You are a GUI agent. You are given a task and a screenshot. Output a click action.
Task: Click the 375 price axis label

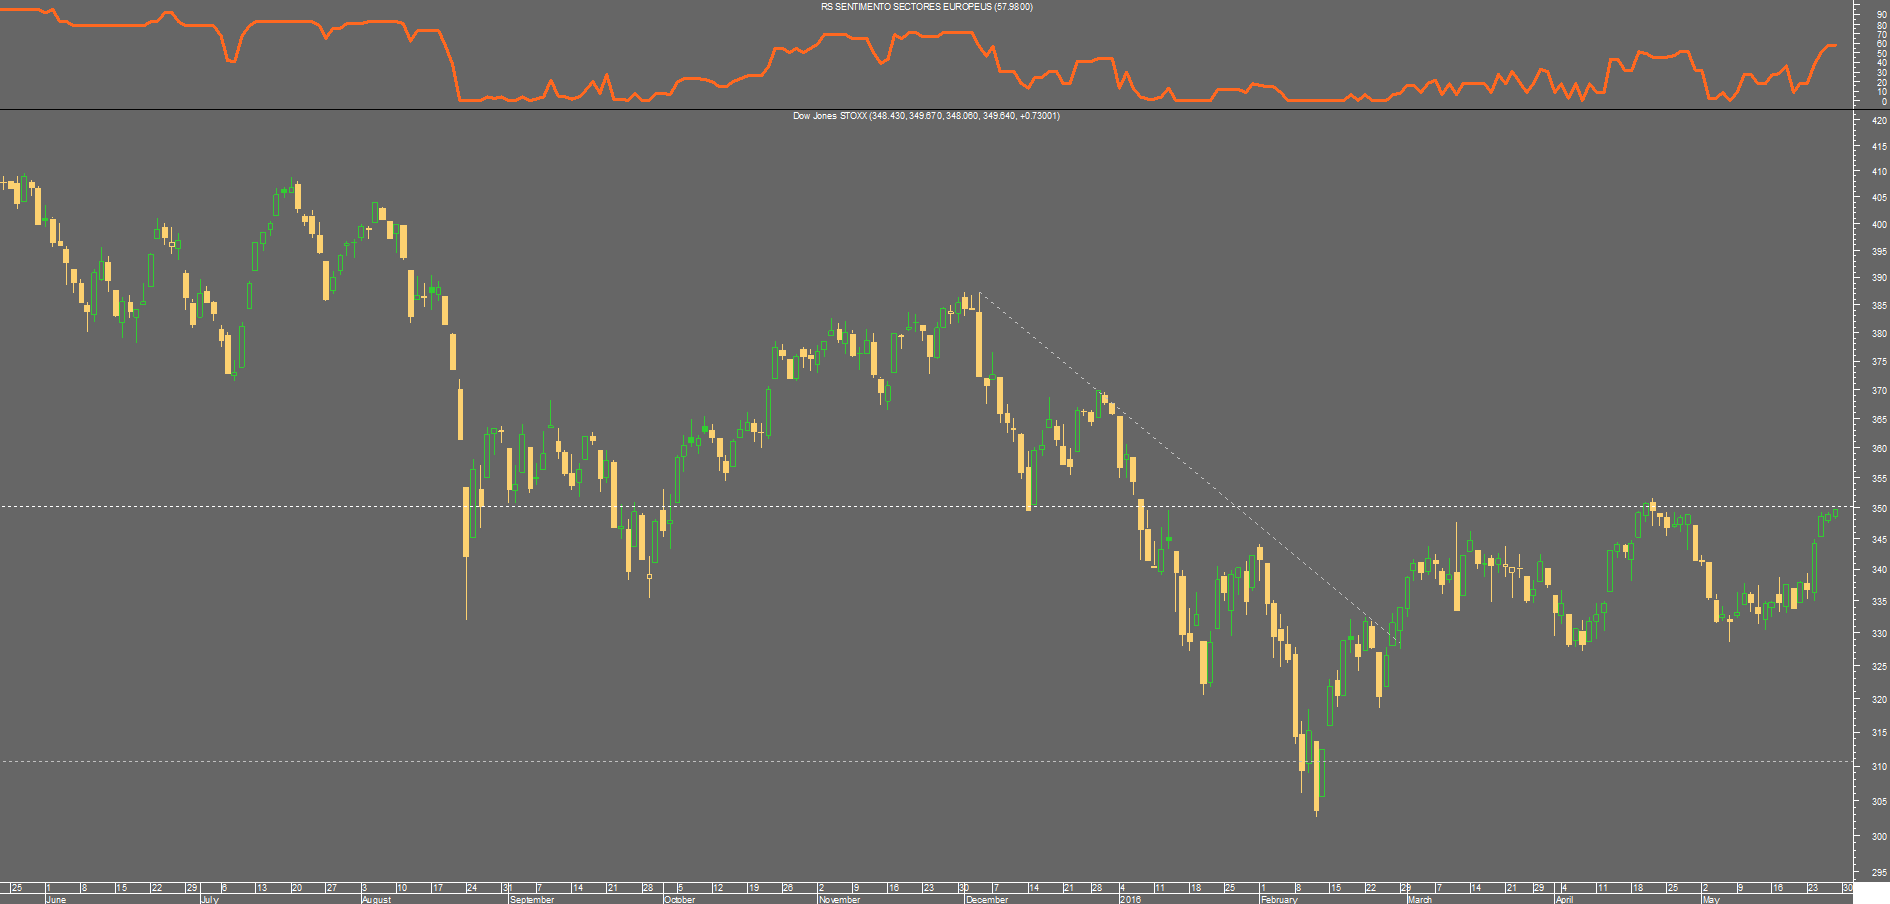point(1879,362)
